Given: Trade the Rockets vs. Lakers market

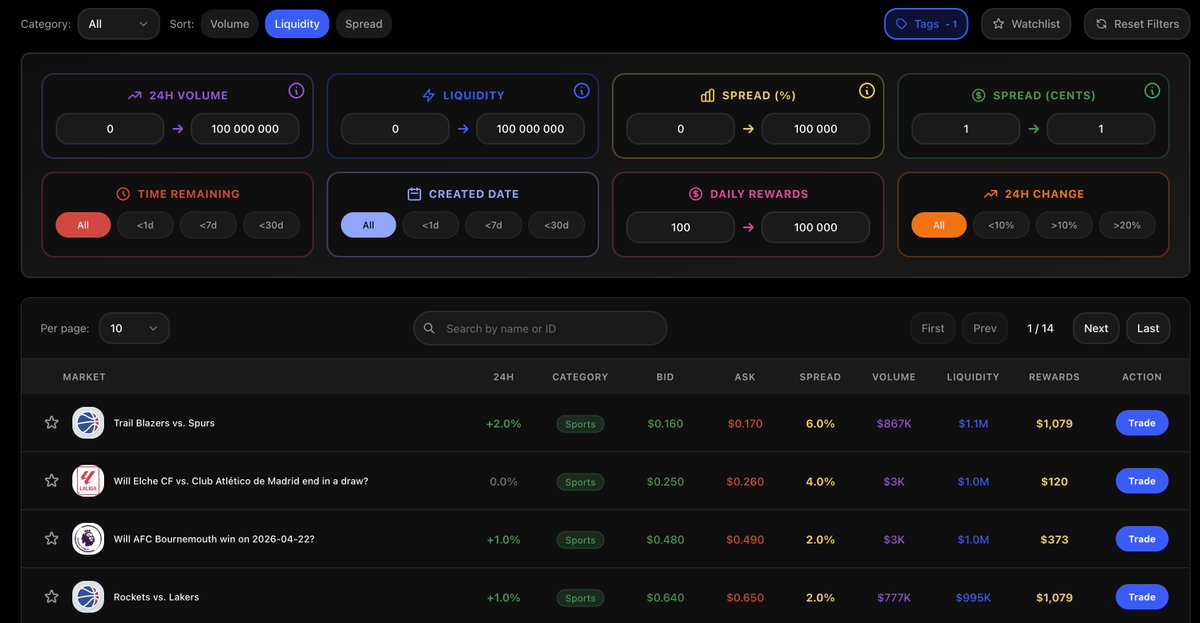Looking at the screenshot, I should click(1142, 597).
